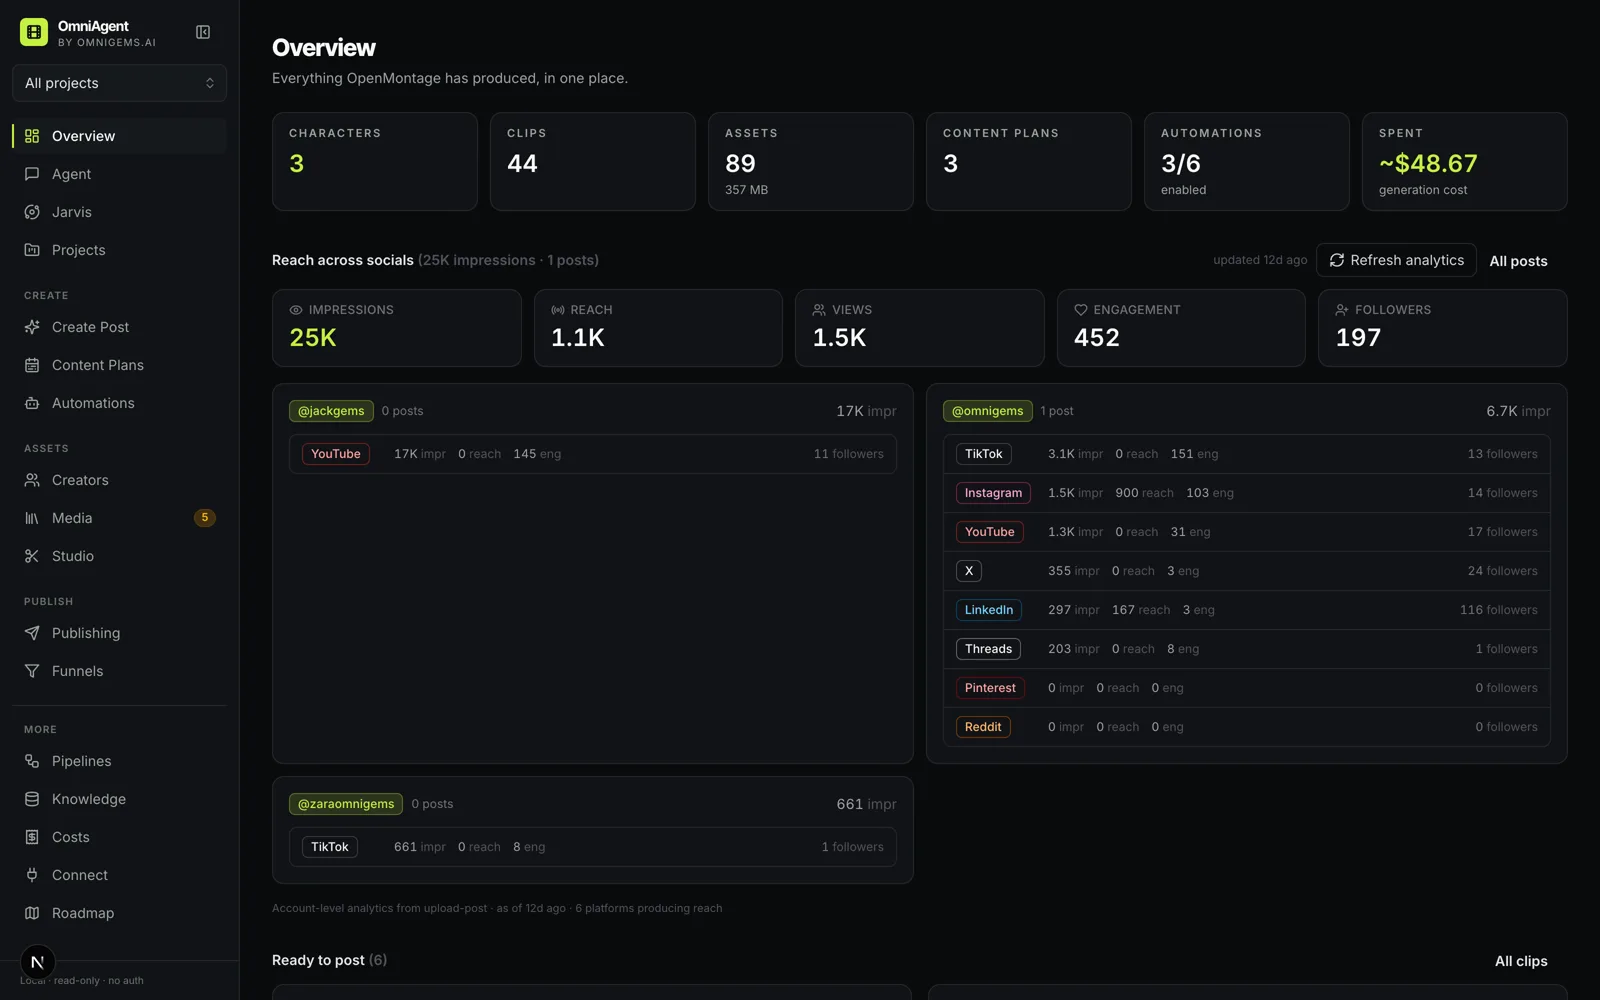1600x1000 pixels.
Task: Click the Clips 44 stat card
Action: [593, 161]
